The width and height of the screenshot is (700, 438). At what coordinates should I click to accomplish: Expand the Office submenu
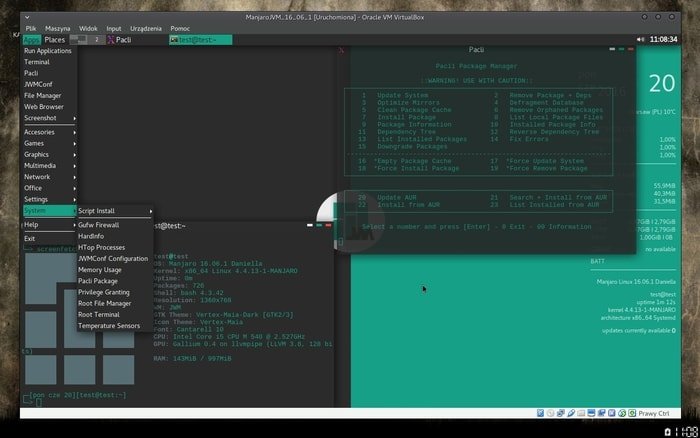(49, 188)
